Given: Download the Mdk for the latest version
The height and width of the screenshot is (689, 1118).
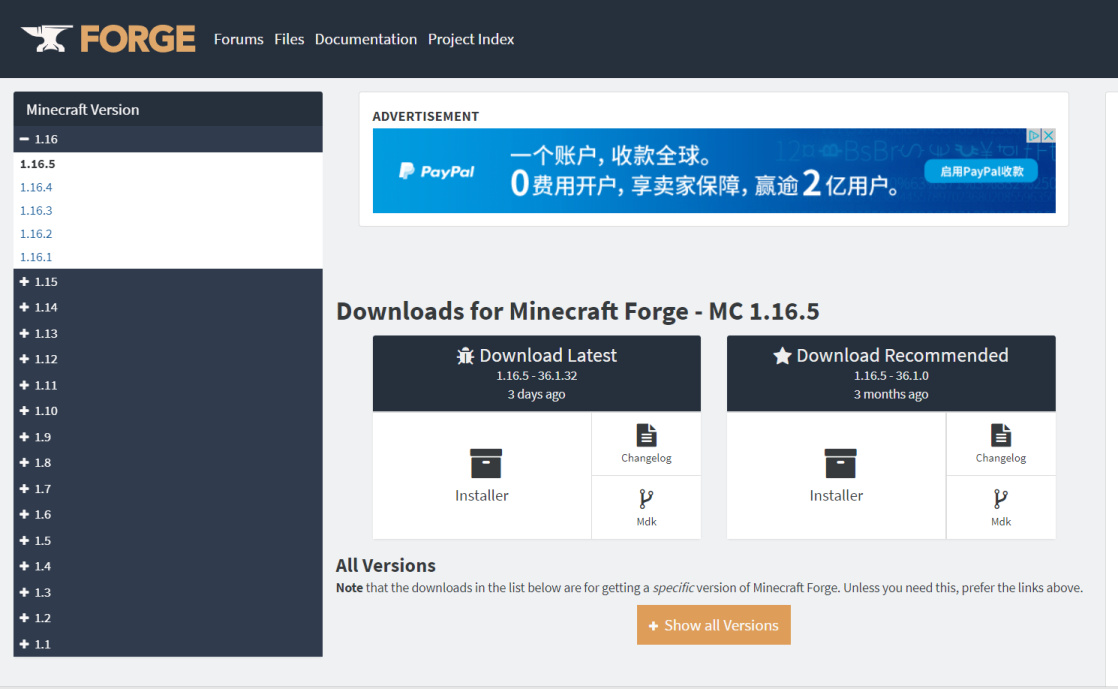Looking at the screenshot, I should [645, 508].
